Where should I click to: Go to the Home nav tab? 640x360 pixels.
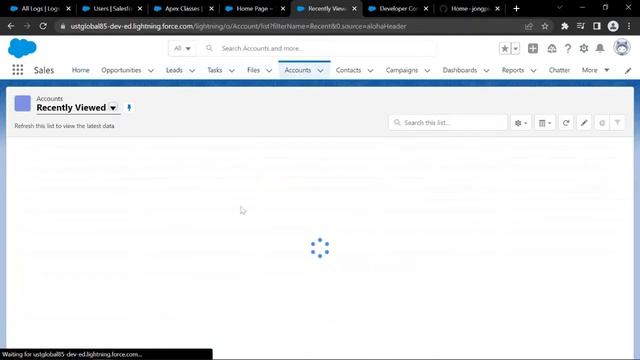coord(80,70)
